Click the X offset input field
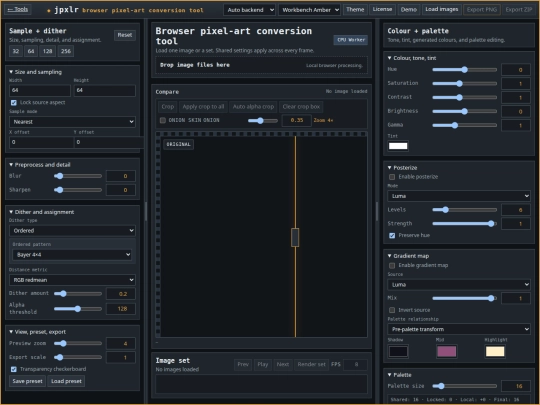540x405 pixels. coord(41,142)
